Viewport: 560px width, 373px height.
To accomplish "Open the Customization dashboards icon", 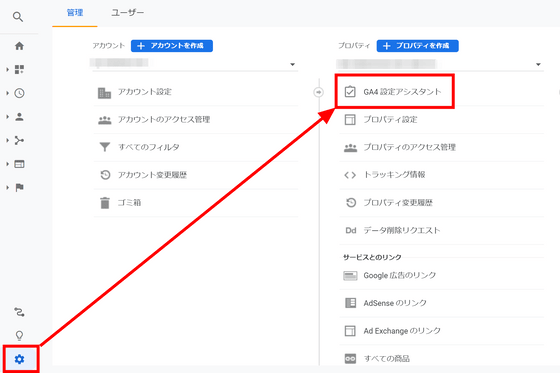I will coord(19,69).
